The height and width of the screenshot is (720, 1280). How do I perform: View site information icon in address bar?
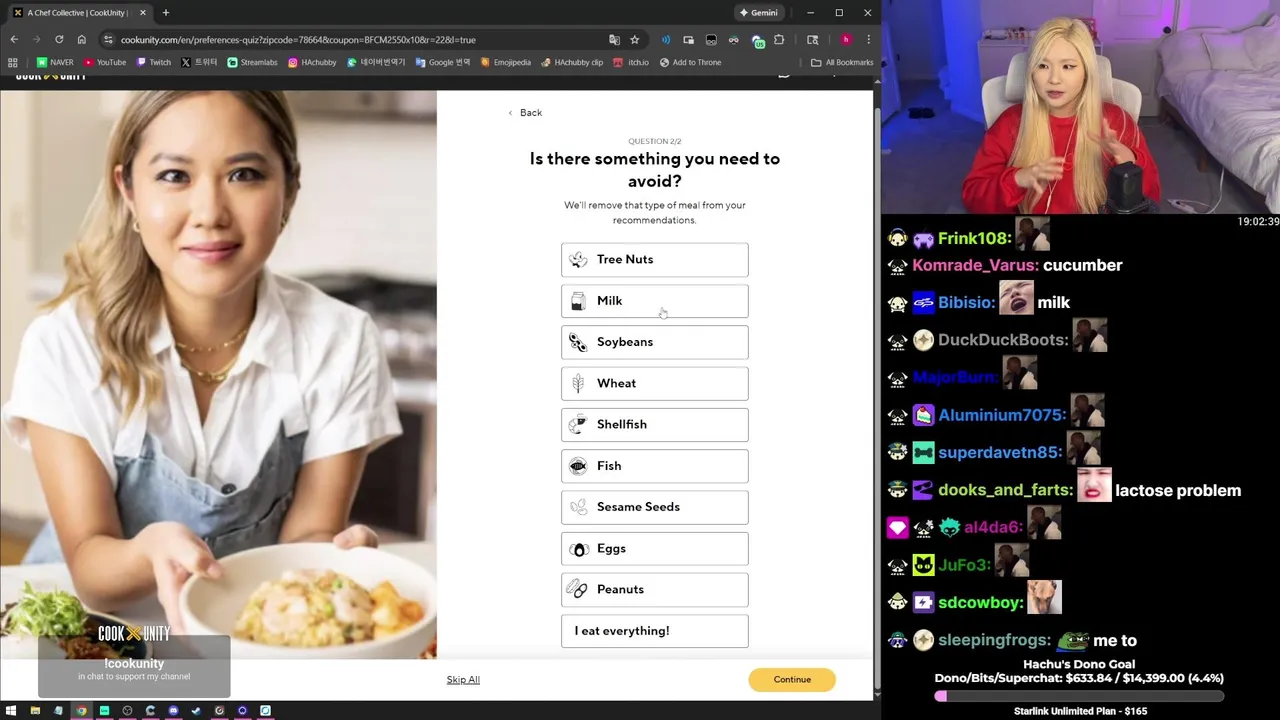pyautogui.click(x=108, y=40)
